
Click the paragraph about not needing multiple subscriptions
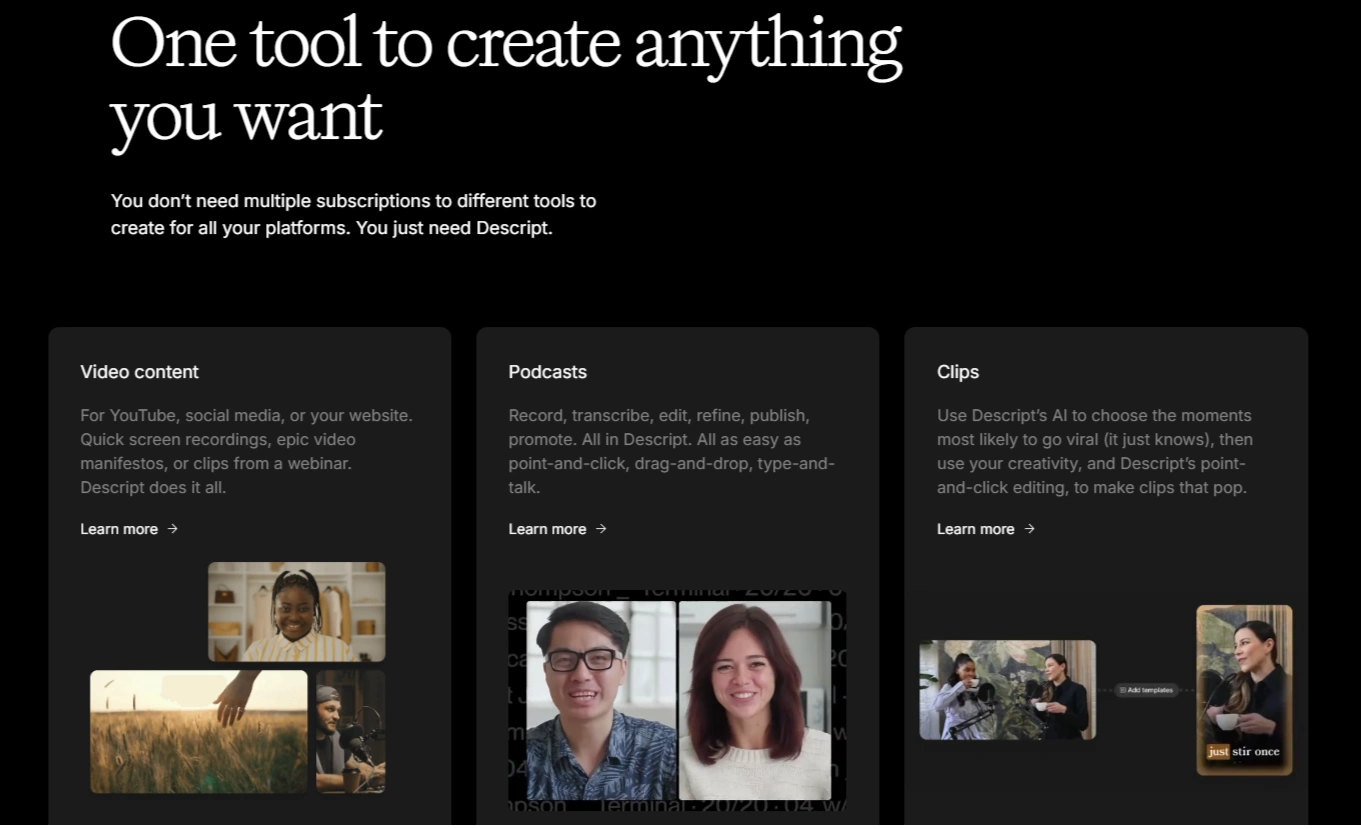(353, 214)
